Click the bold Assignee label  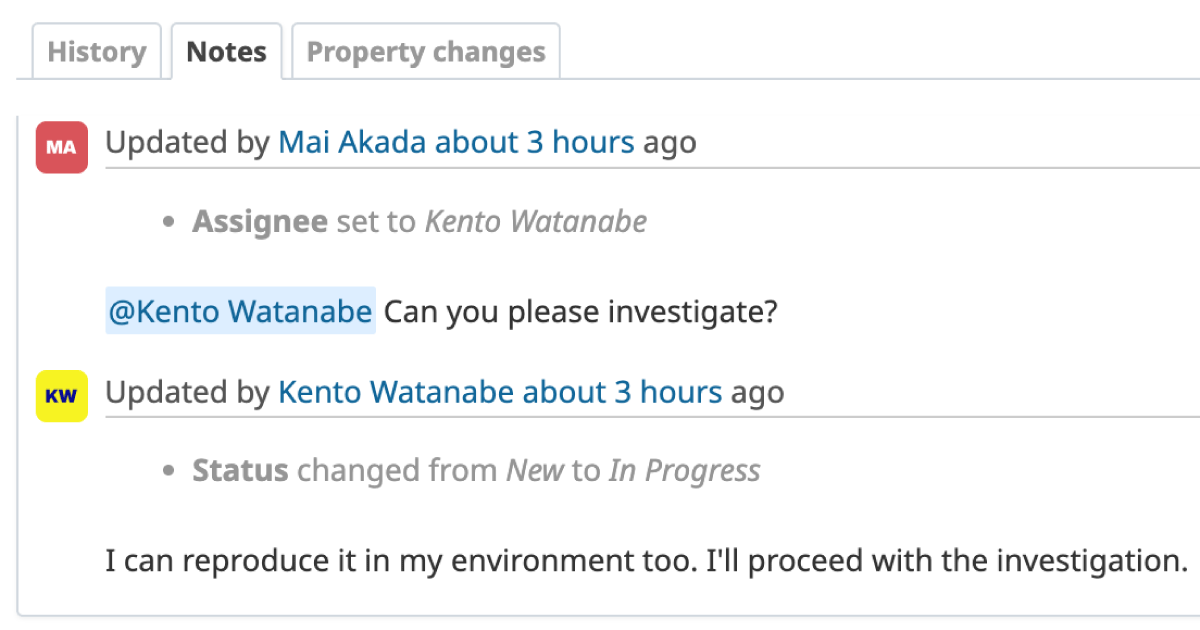(260, 221)
